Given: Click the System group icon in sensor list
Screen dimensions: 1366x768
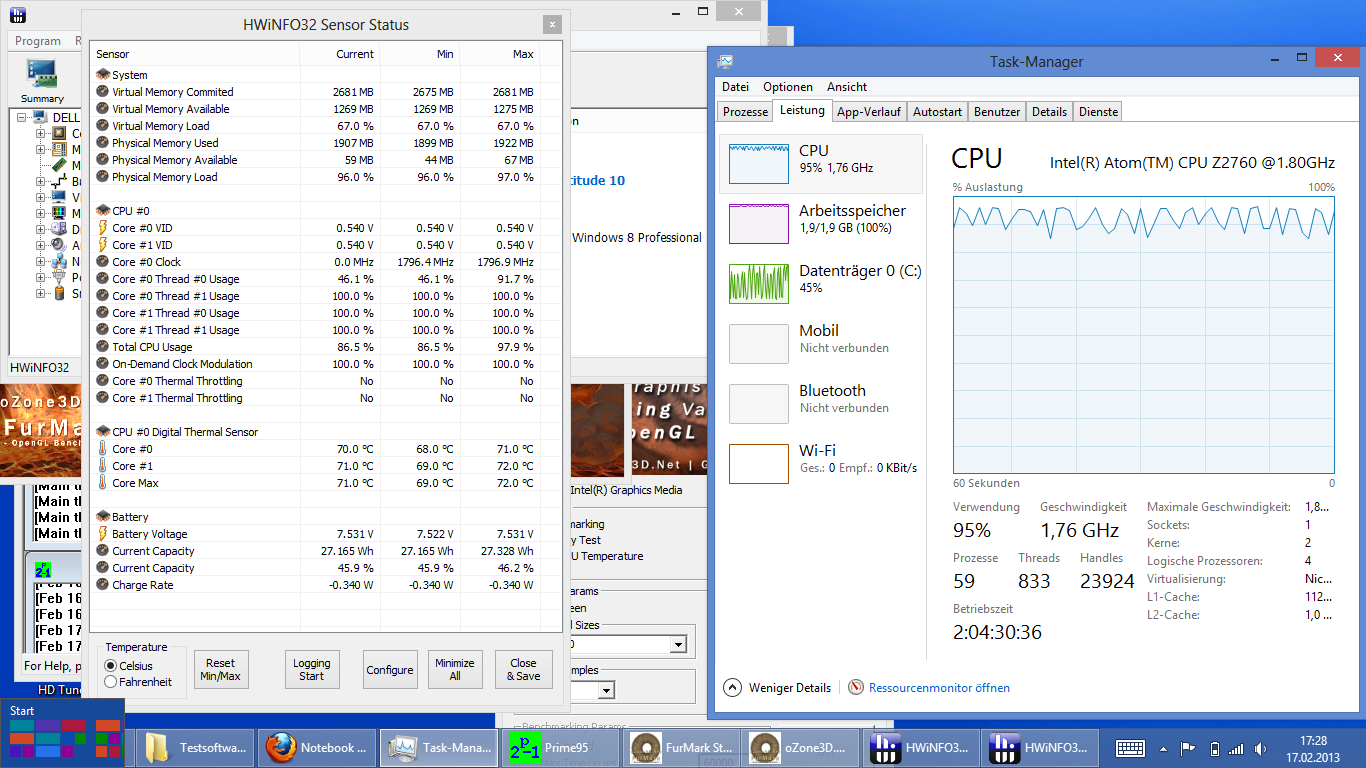Looking at the screenshot, I should tap(102, 75).
